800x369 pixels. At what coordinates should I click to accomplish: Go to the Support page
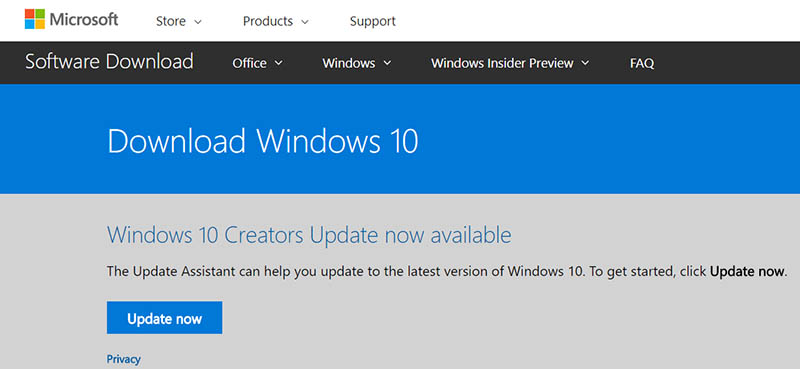pyautogui.click(x=372, y=21)
